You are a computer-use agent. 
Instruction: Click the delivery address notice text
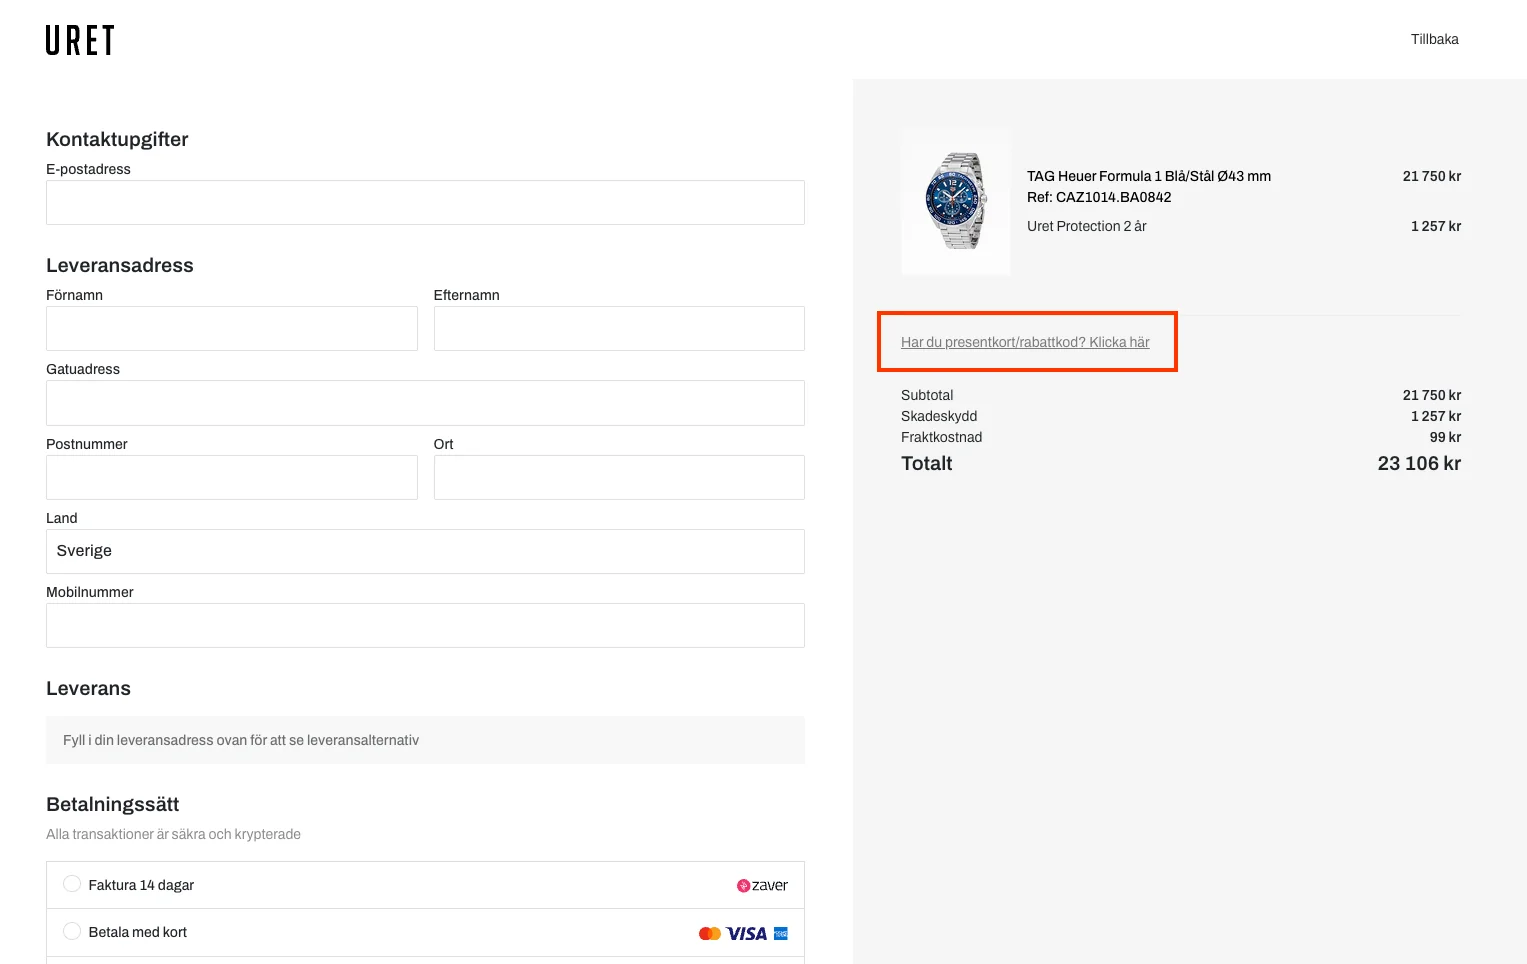(241, 740)
